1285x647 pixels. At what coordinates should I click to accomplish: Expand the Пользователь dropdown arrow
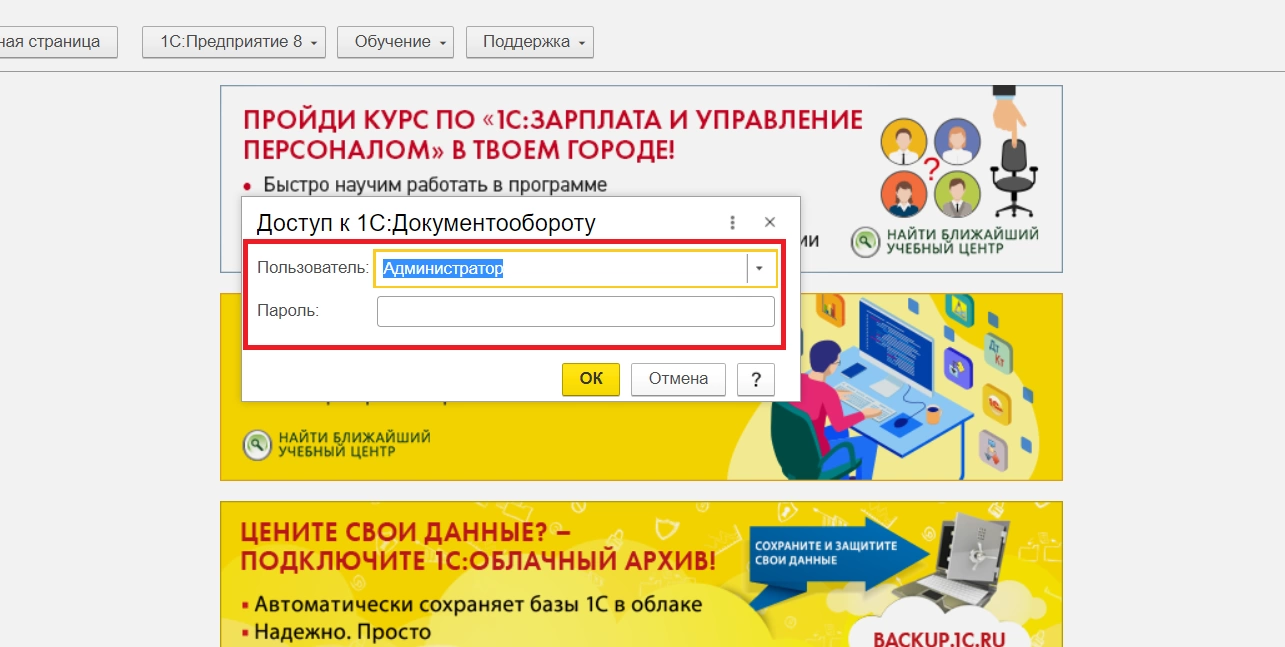(x=760, y=269)
